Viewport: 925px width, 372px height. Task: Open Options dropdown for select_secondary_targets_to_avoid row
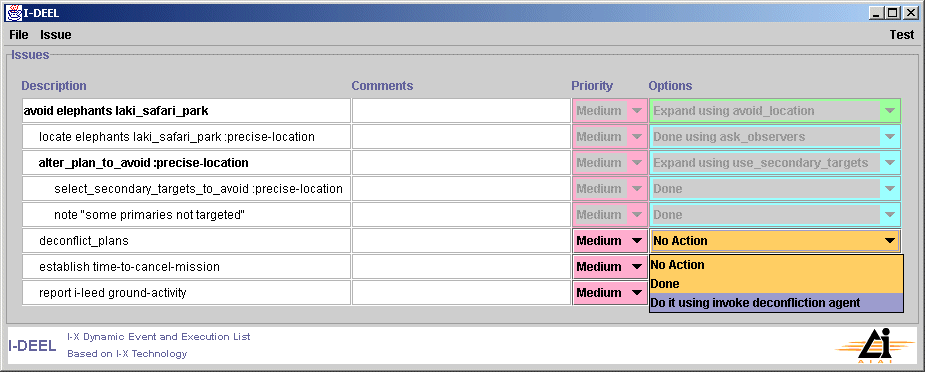click(775, 189)
